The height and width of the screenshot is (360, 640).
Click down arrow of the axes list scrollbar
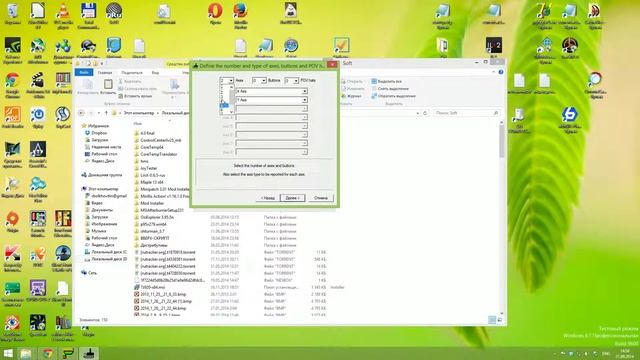pyautogui.click(x=231, y=111)
